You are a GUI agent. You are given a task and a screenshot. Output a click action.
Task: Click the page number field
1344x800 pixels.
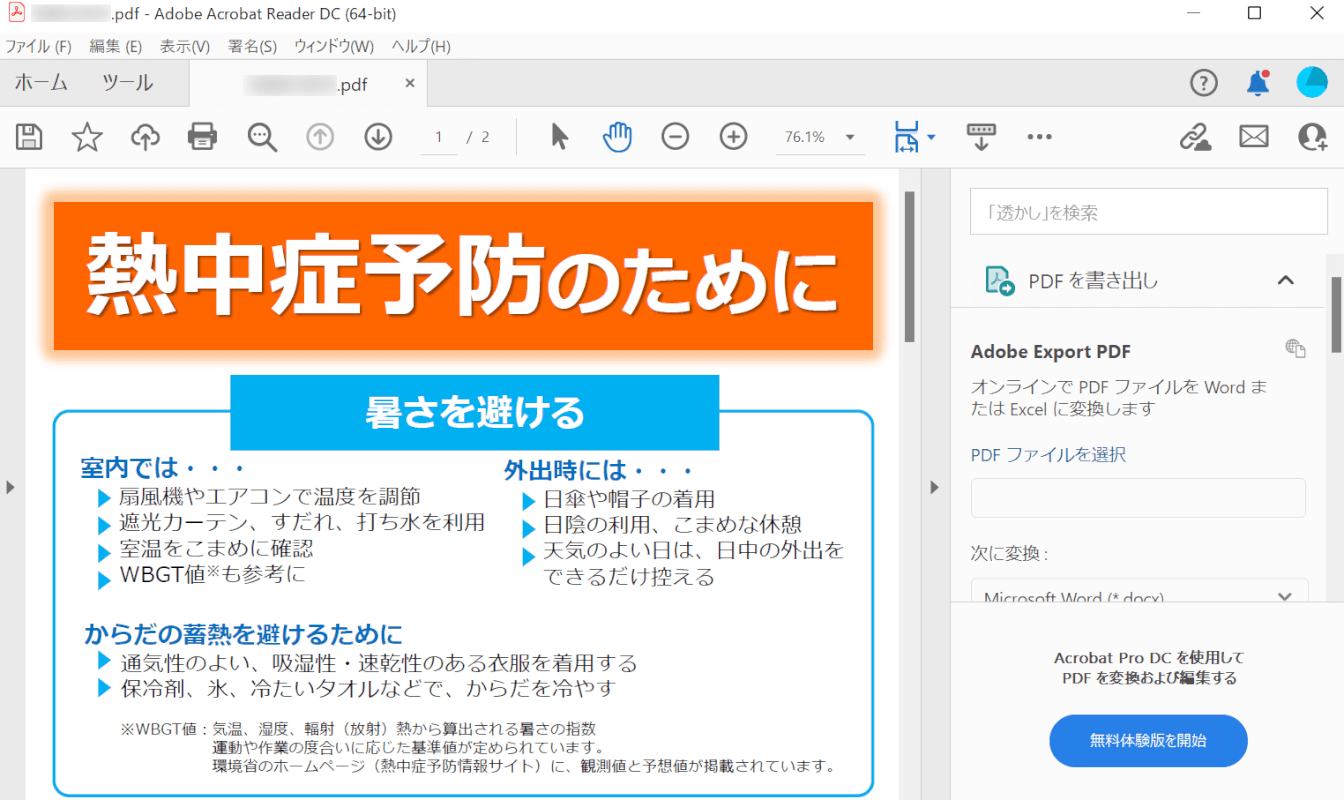(x=439, y=137)
